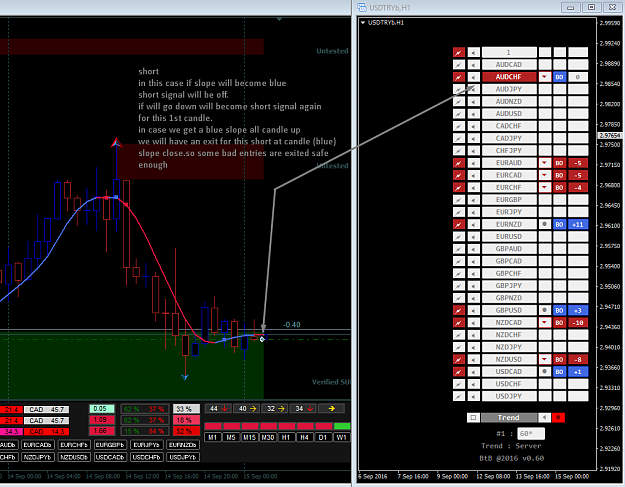This screenshot has width=625, height=487.
Task: Click the EURCADb symbol button
Action: (37, 445)
